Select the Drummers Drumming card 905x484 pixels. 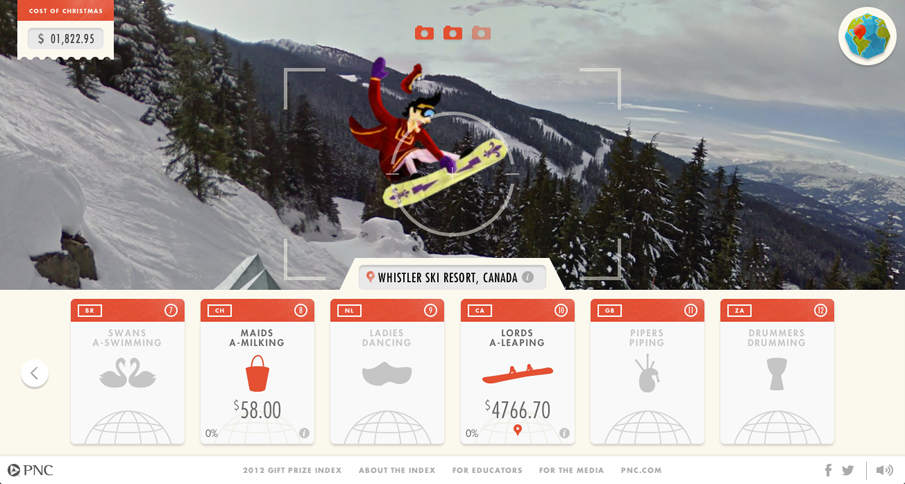point(777,372)
